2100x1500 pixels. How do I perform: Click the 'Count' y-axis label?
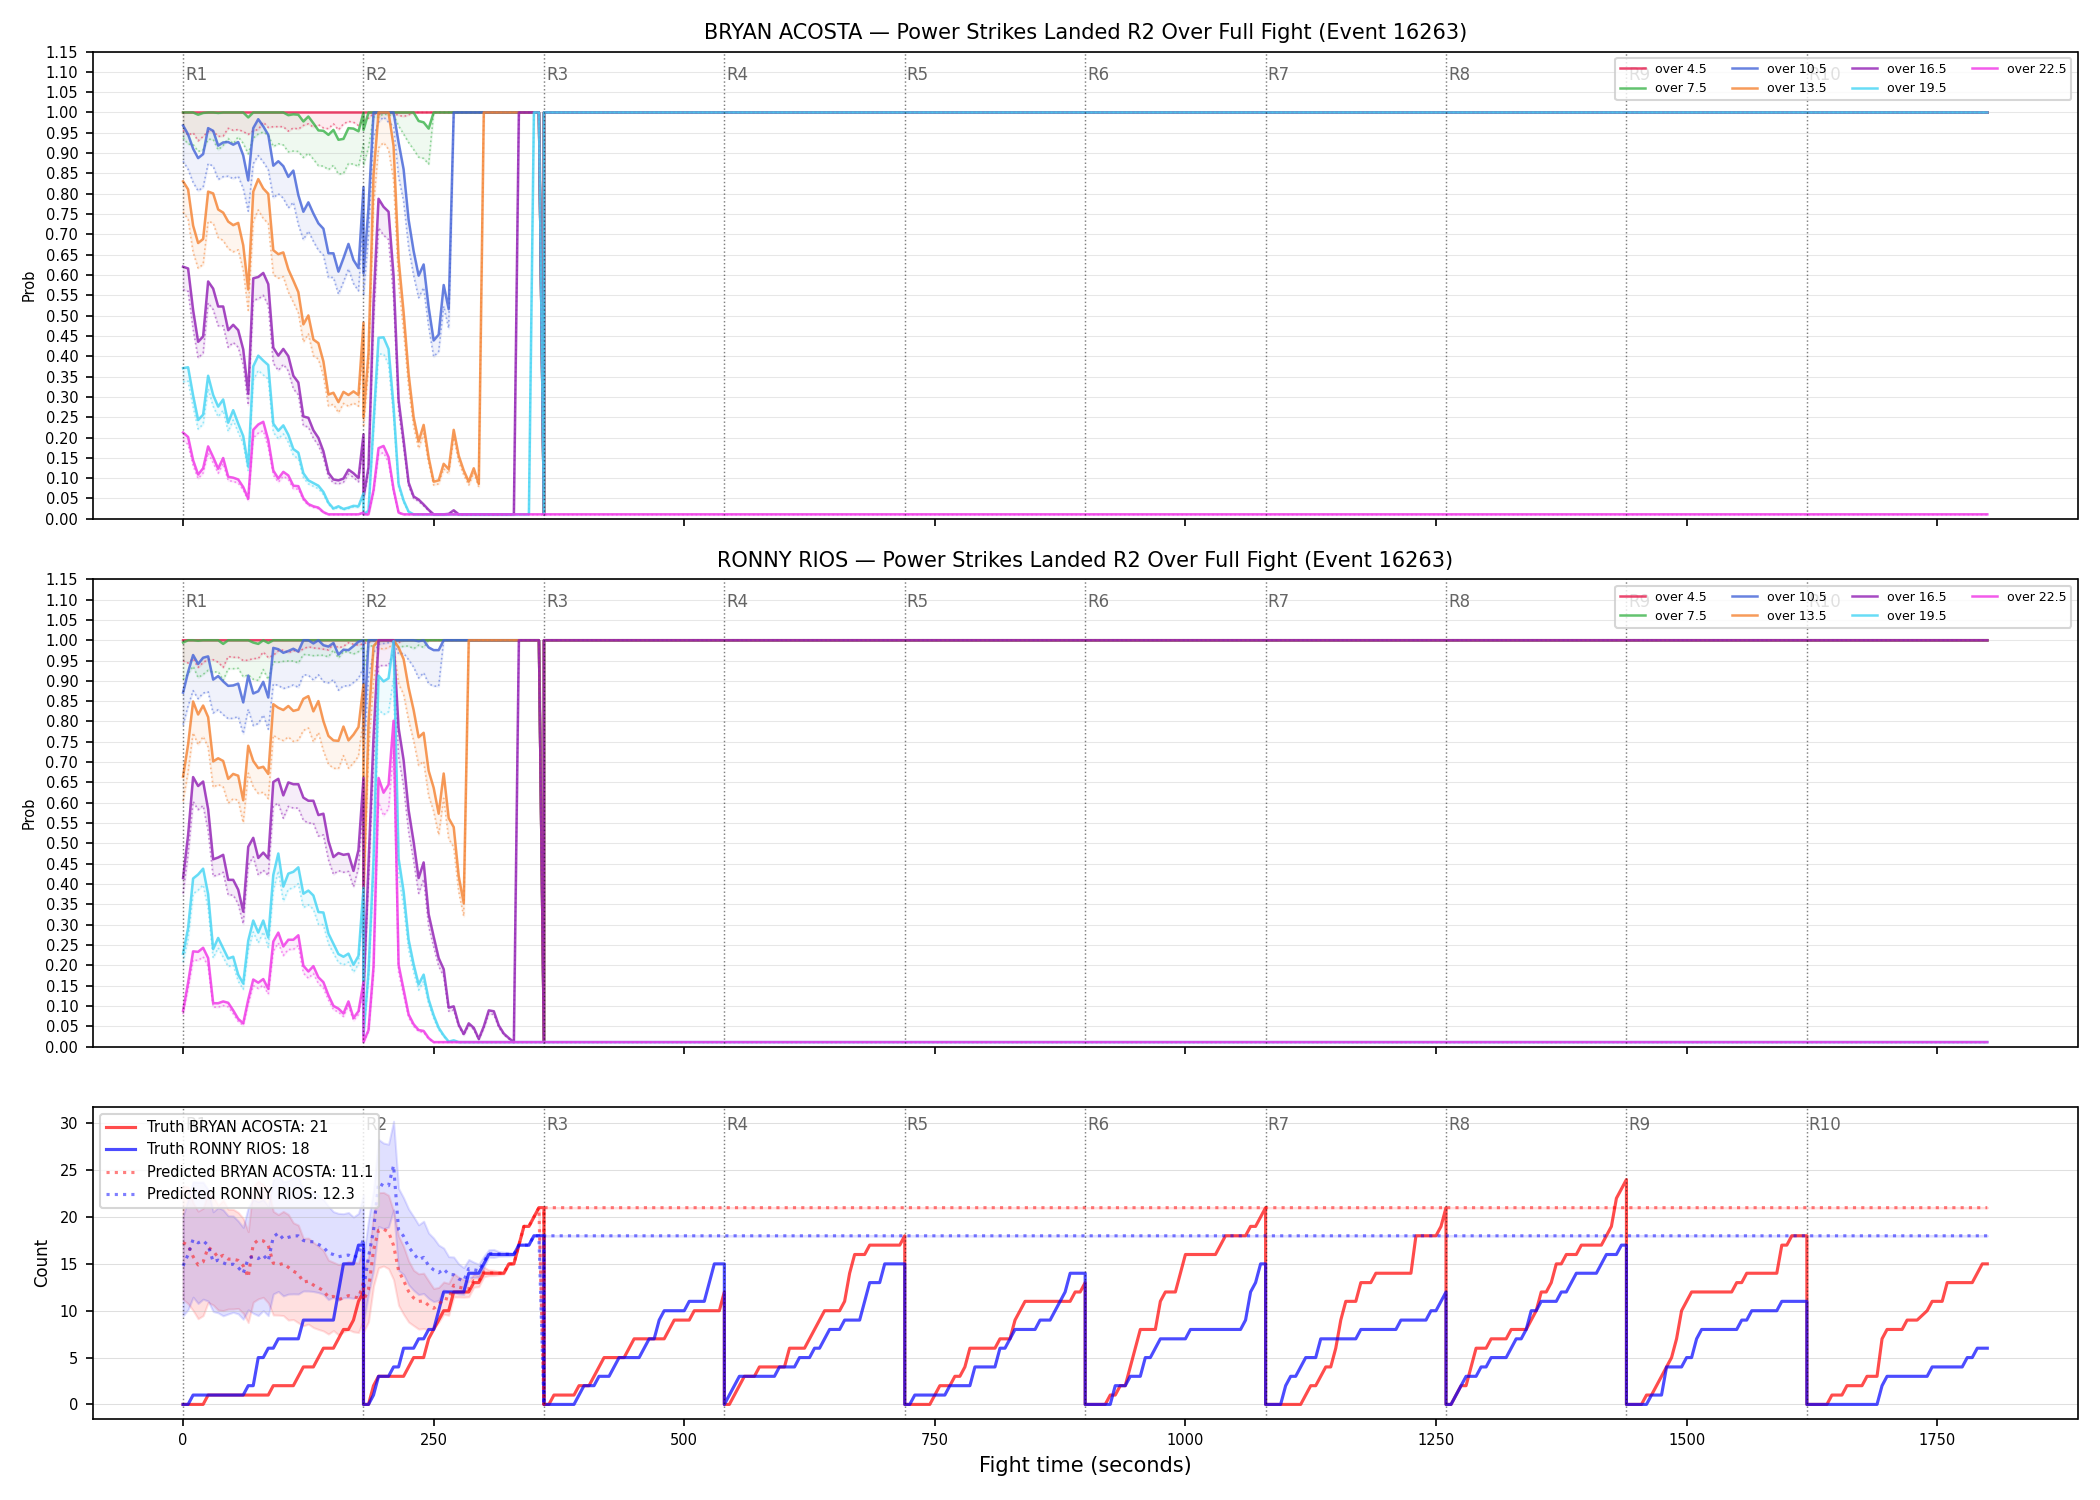pos(41,1263)
